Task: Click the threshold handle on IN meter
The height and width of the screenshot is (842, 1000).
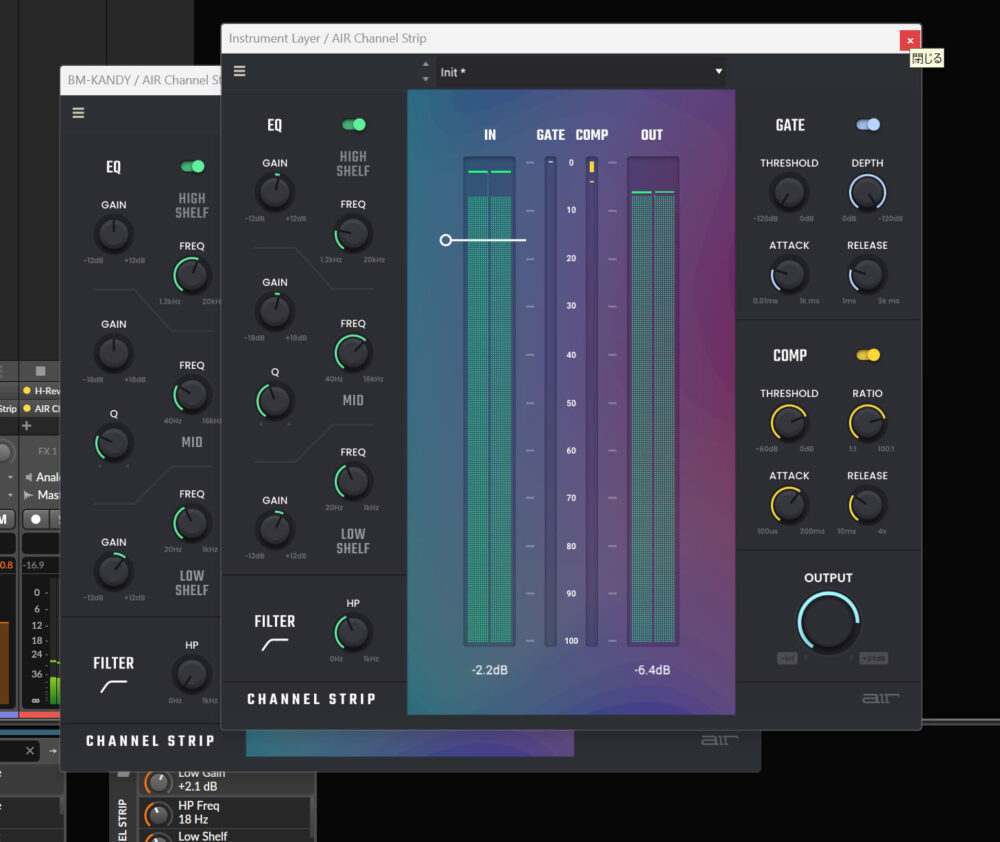Action: pyautogui.click(x=446, y=240)
